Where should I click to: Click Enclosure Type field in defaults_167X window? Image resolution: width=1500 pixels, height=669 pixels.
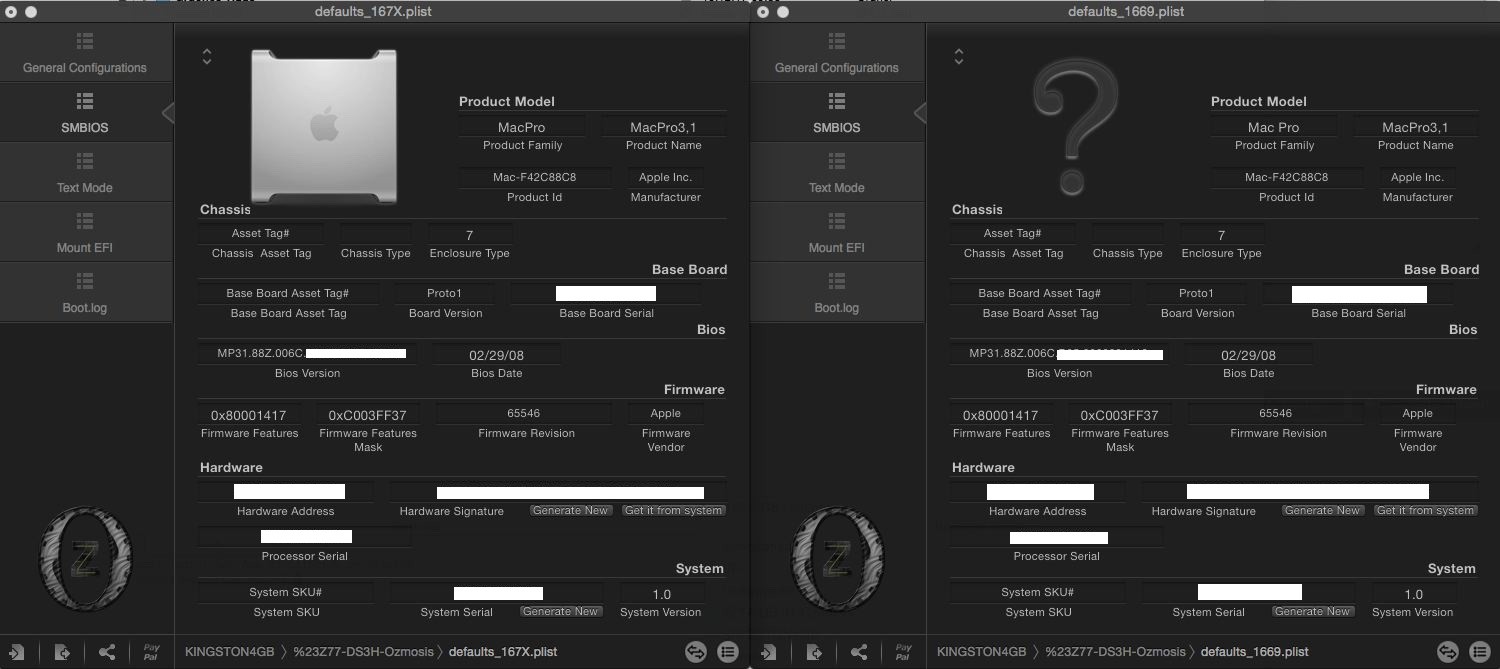(470, 235)
